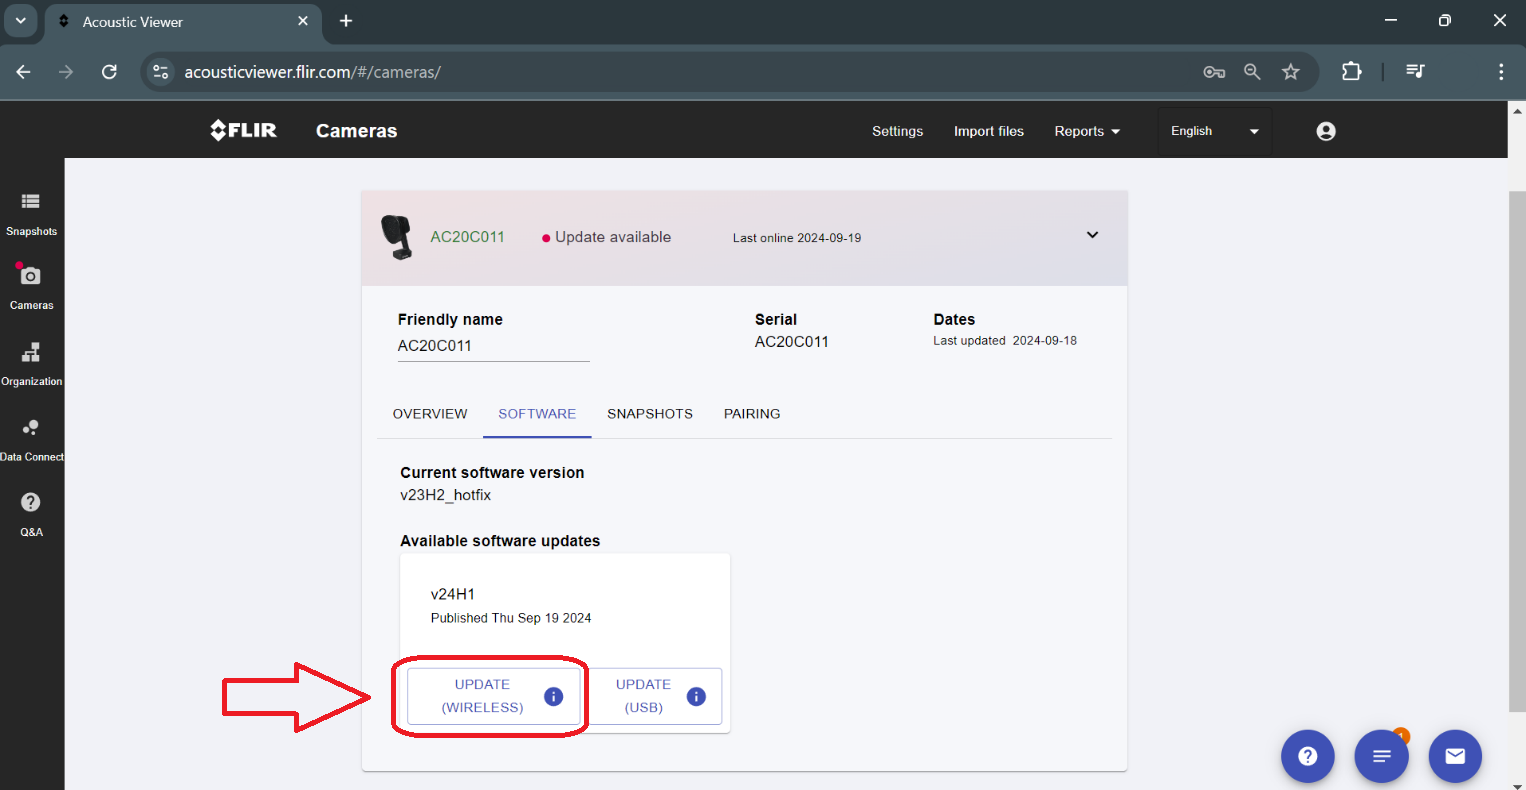The image size is (1526, 790).
Task: Open the Organization sidebar icon
Action: point(31,362)
